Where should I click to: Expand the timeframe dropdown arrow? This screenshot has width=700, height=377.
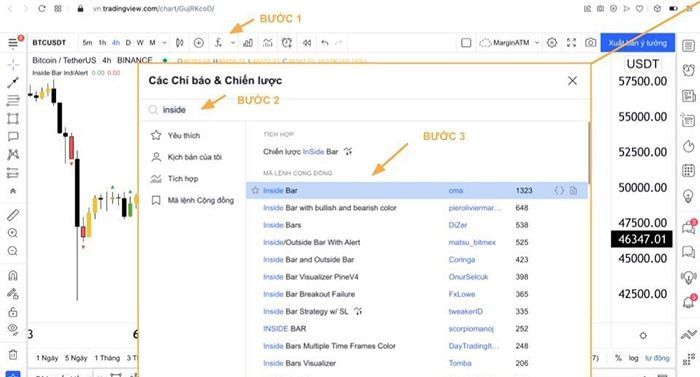(x=164, y=43)
